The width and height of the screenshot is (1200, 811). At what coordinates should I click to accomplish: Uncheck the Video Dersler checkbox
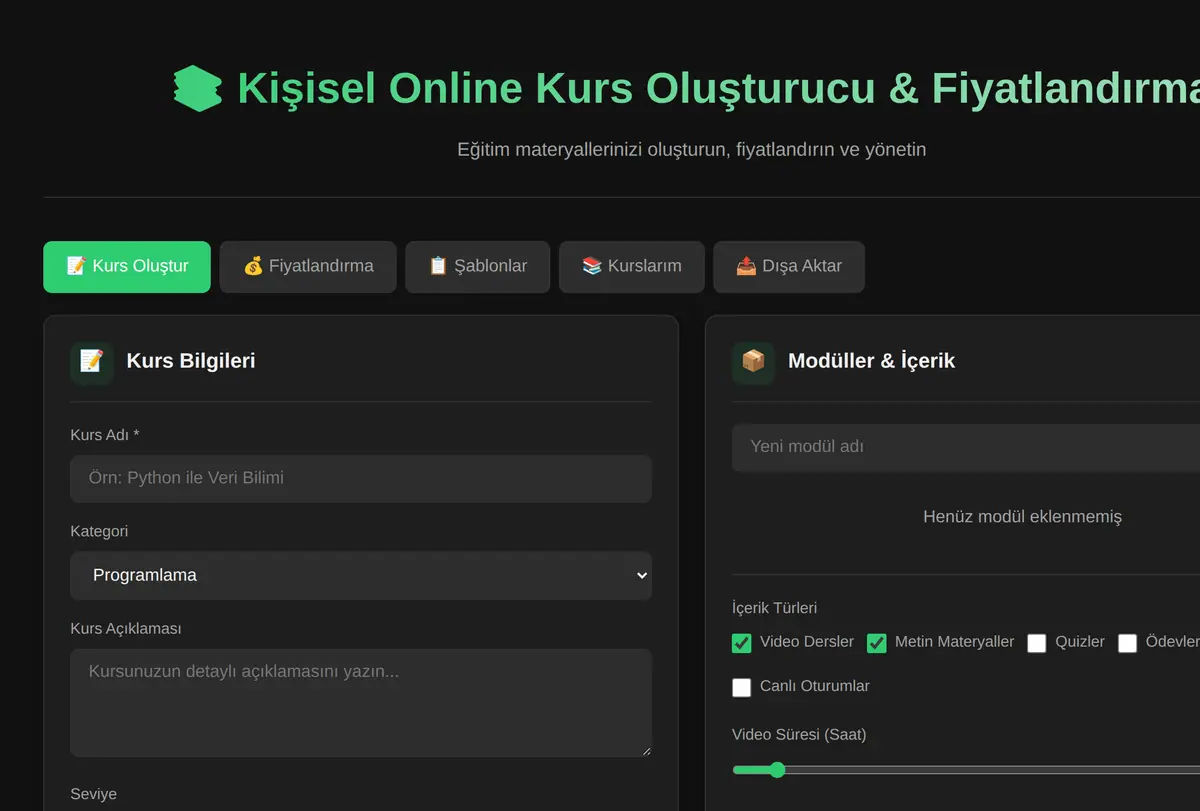tap(741, 643)
